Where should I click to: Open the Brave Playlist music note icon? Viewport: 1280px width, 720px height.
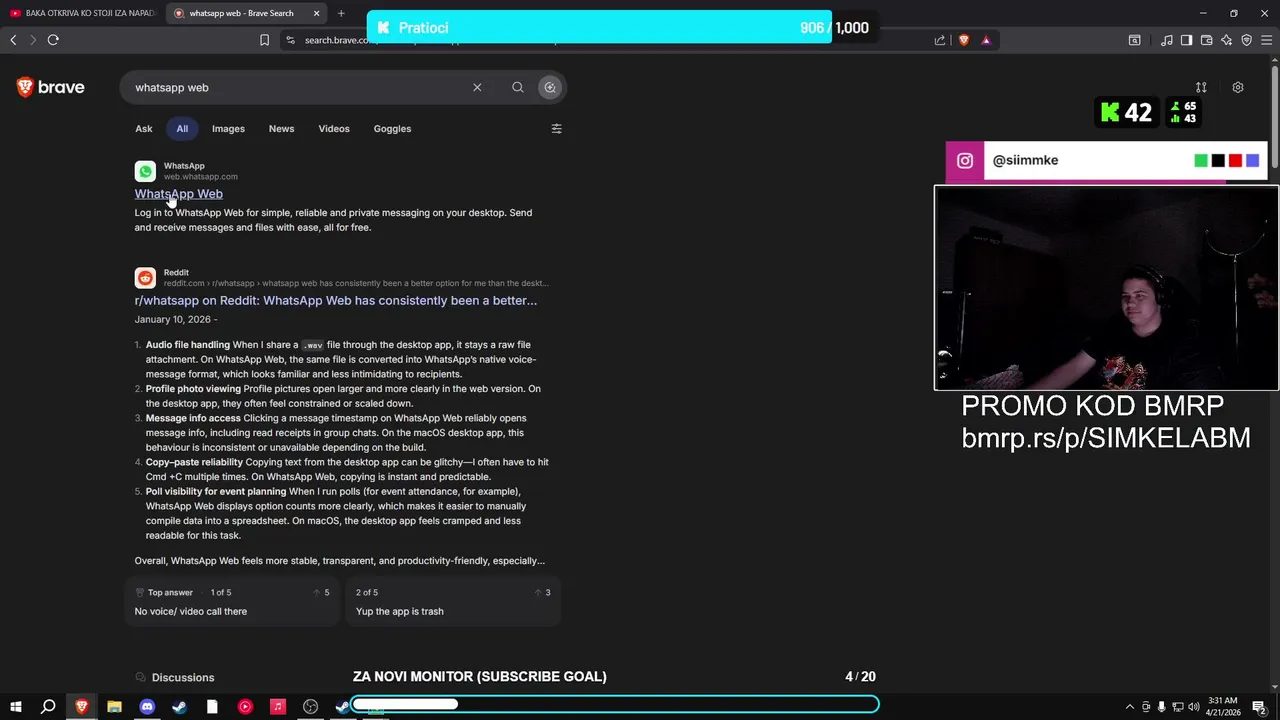[1167, 40]
